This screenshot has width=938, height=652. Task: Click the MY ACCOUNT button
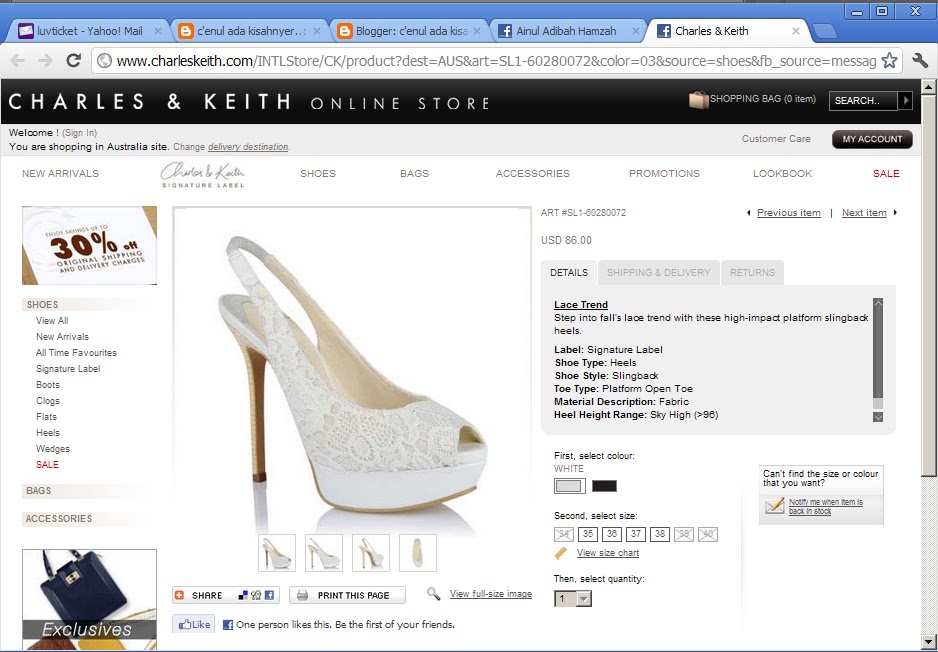[x=872, y=139]
